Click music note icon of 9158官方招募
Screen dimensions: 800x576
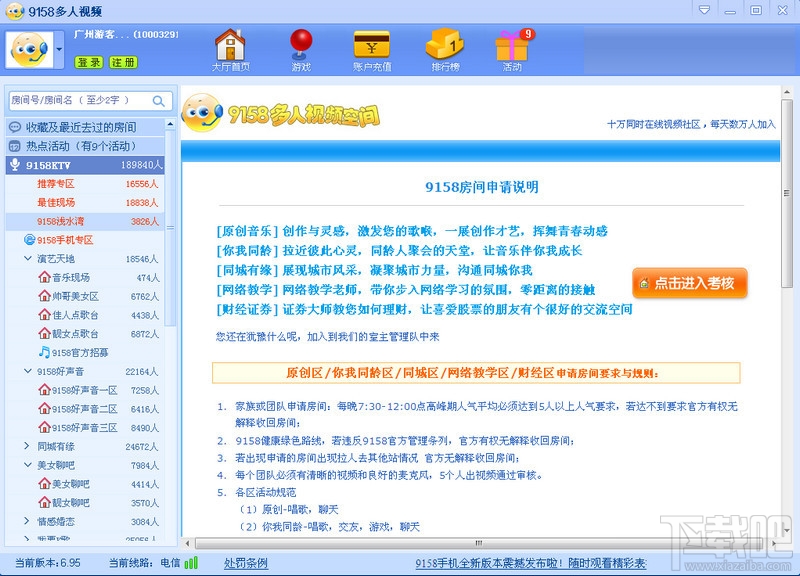tap(44, 352)
